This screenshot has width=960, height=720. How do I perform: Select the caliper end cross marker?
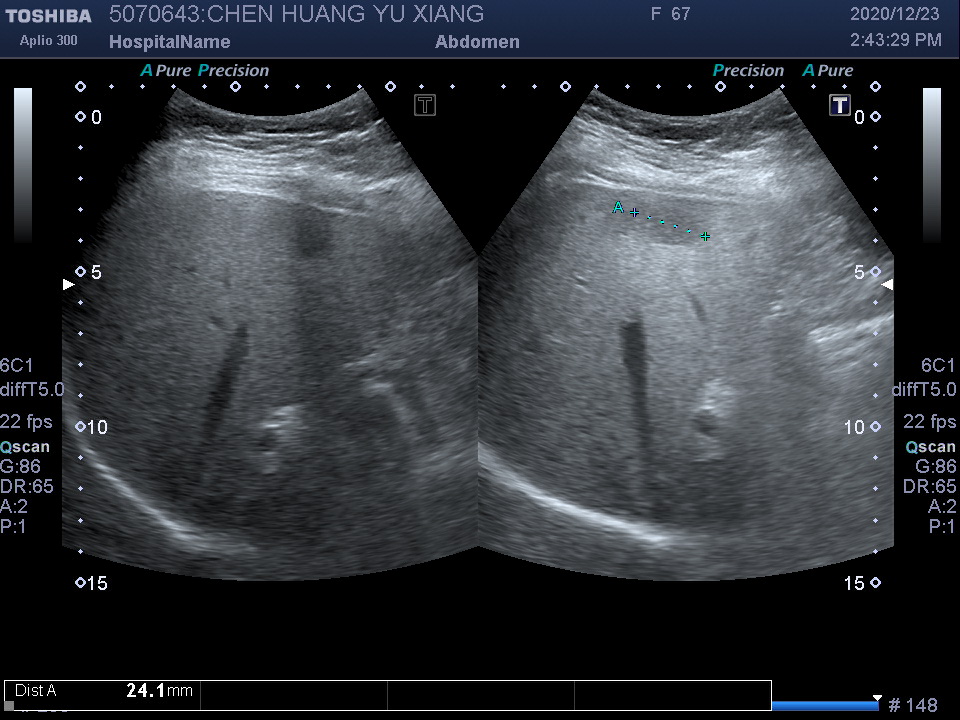706,236
